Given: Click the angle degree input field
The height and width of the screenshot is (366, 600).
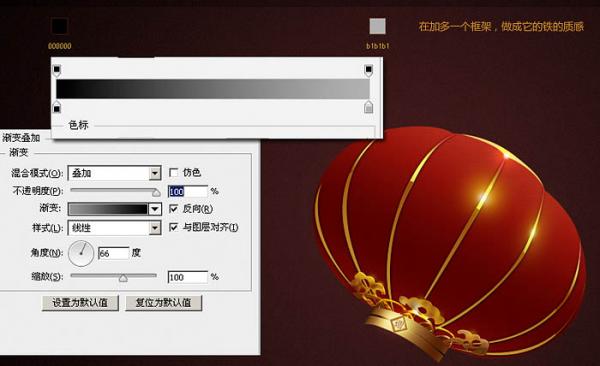Looking at the screenshot, I should (x=114, y=253).
